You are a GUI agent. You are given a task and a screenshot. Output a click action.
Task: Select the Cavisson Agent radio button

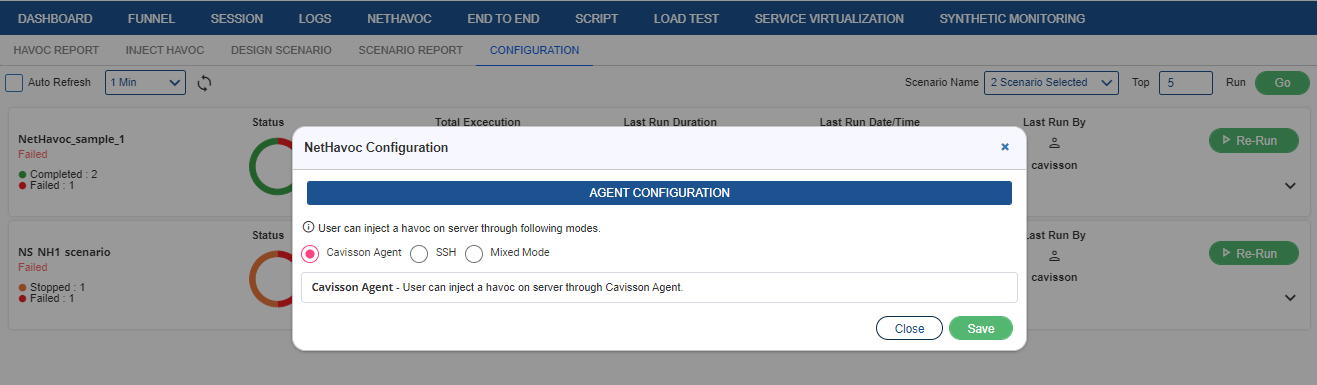(310, 253)
